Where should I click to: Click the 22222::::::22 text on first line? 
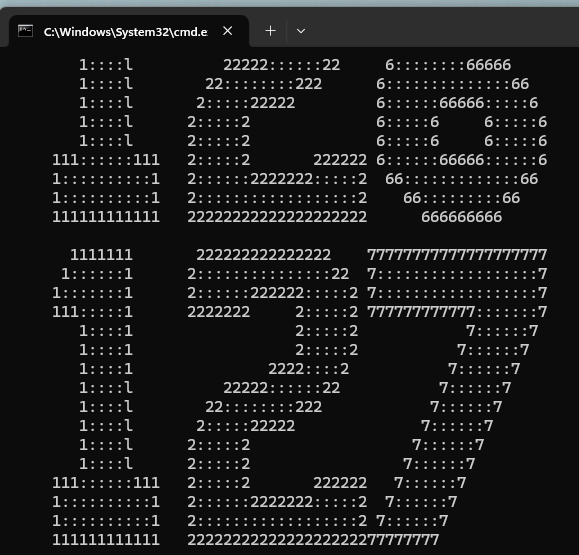(x=282, y=65)
